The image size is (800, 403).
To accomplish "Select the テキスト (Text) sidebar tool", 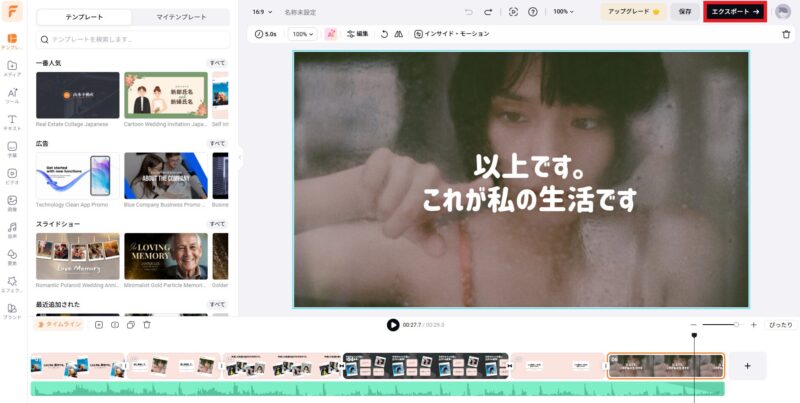I will pos(12,123).
